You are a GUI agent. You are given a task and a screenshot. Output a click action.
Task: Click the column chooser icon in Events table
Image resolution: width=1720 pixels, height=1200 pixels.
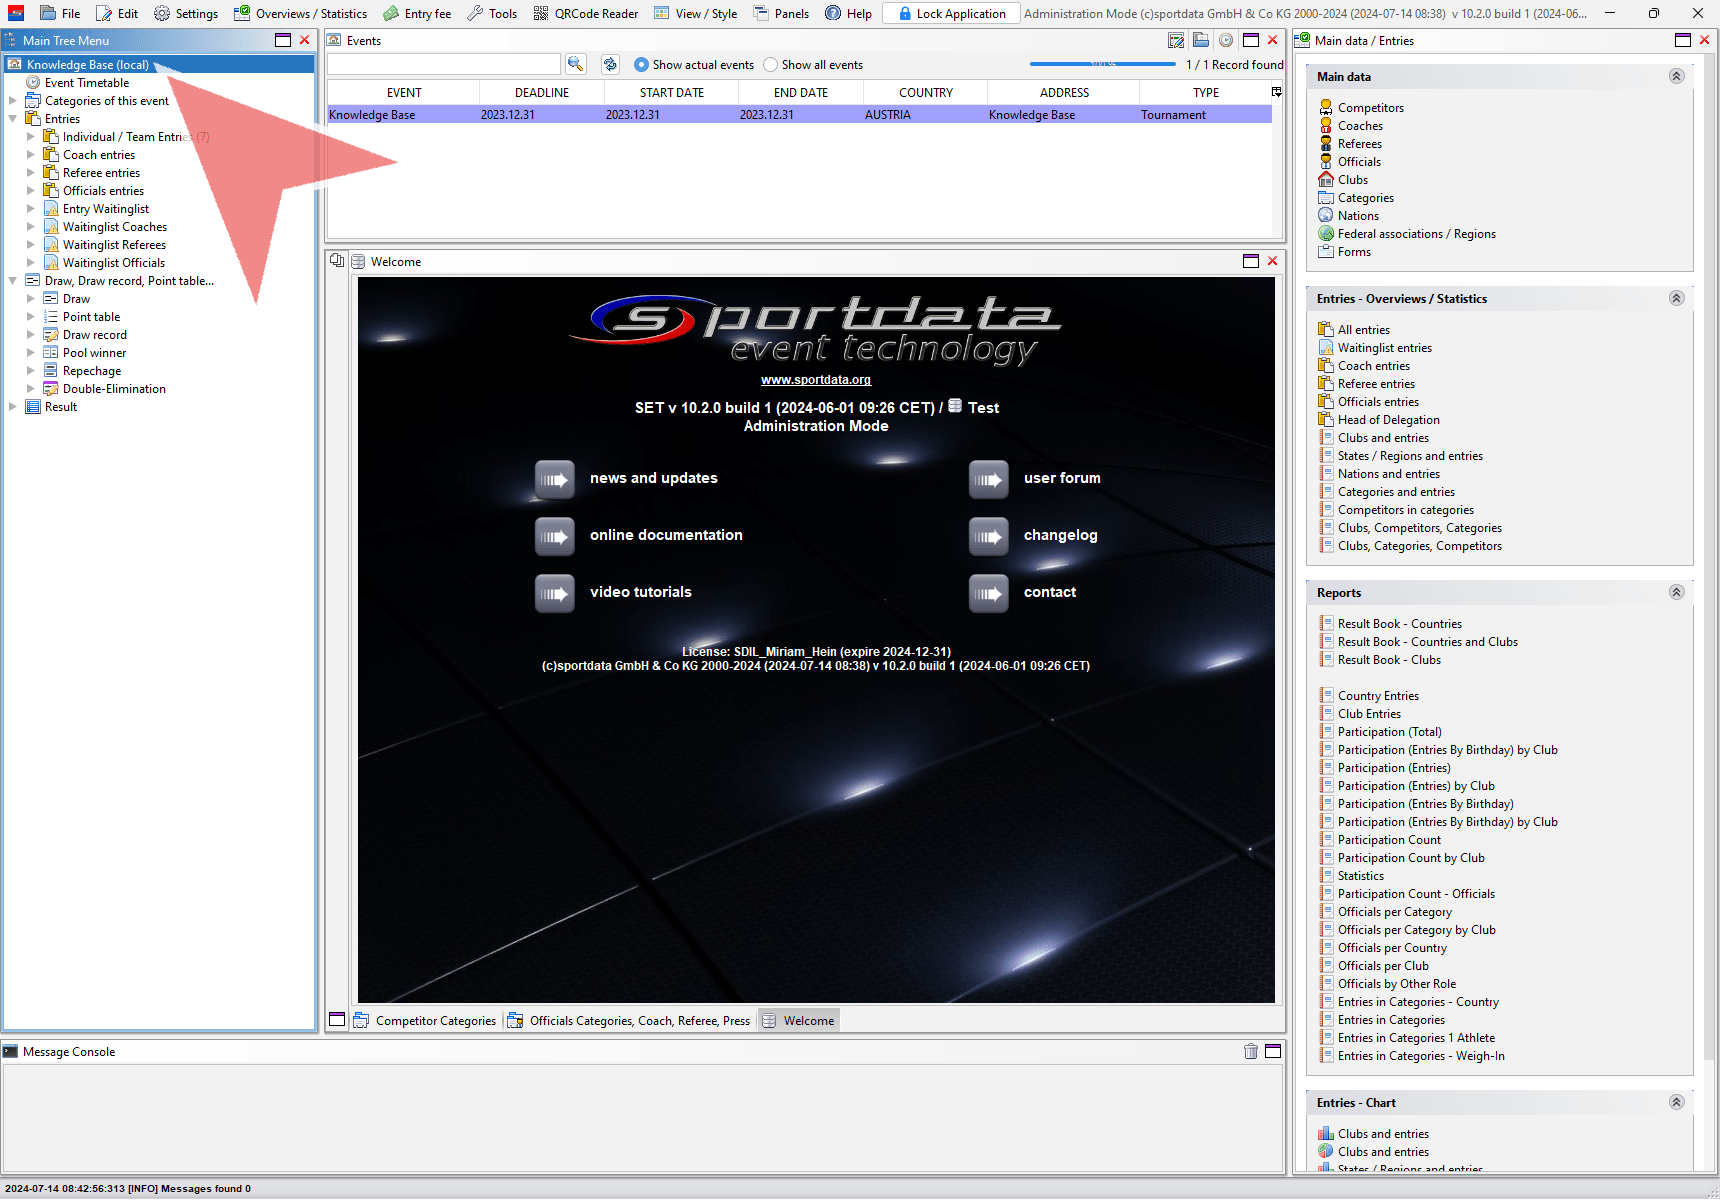pyautogui.click(x=1276, y=92)
